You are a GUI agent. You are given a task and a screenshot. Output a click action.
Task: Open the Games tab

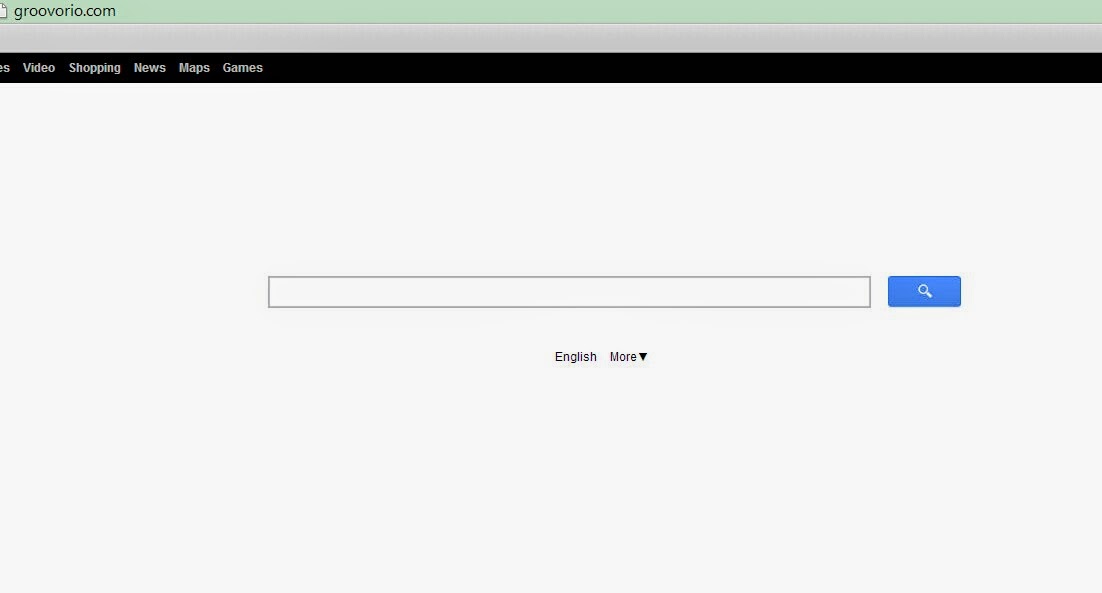pyautogui.click(x=242, y=67)
